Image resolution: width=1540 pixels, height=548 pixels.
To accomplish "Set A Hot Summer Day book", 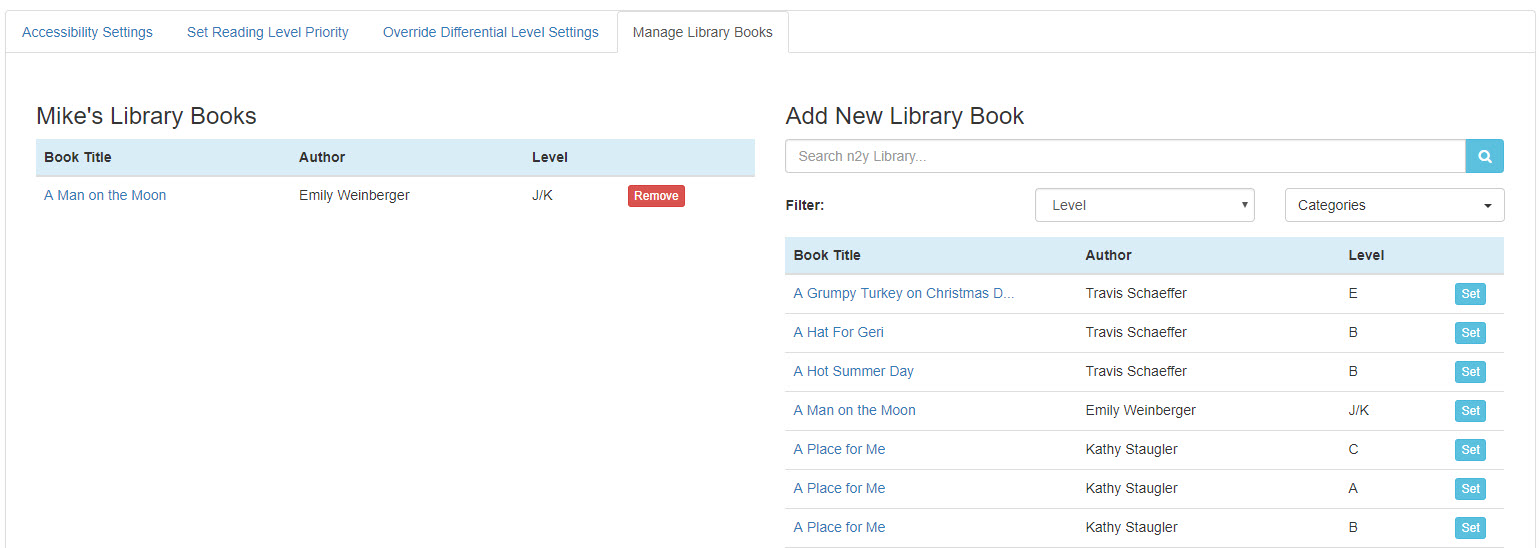I will (1470, 372).
